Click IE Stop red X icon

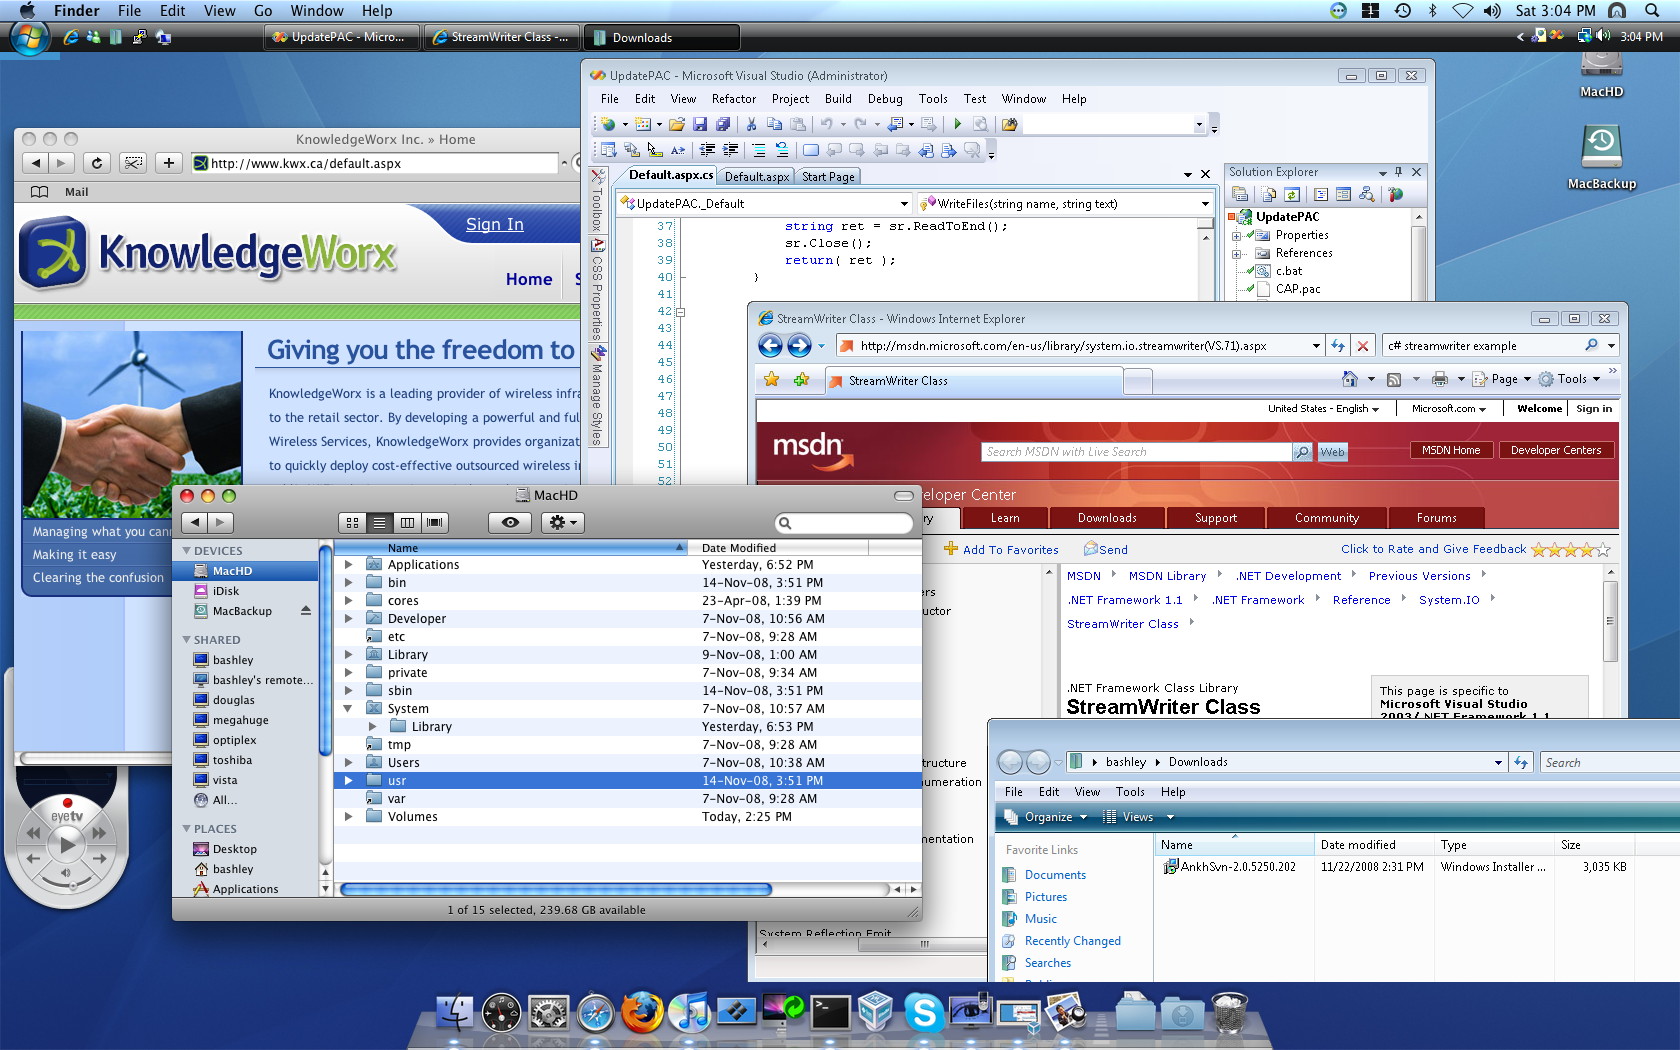point(1362,346)
